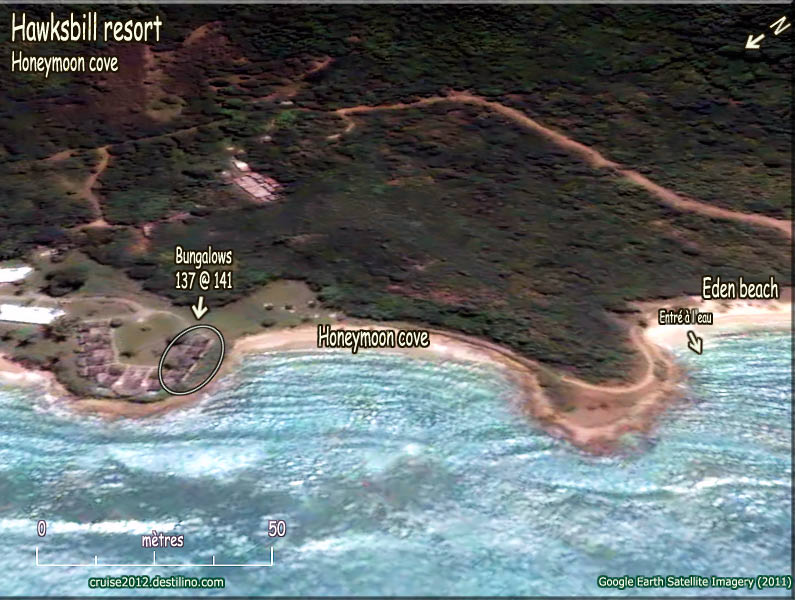Click the north compass arrow

pos(755,40)
